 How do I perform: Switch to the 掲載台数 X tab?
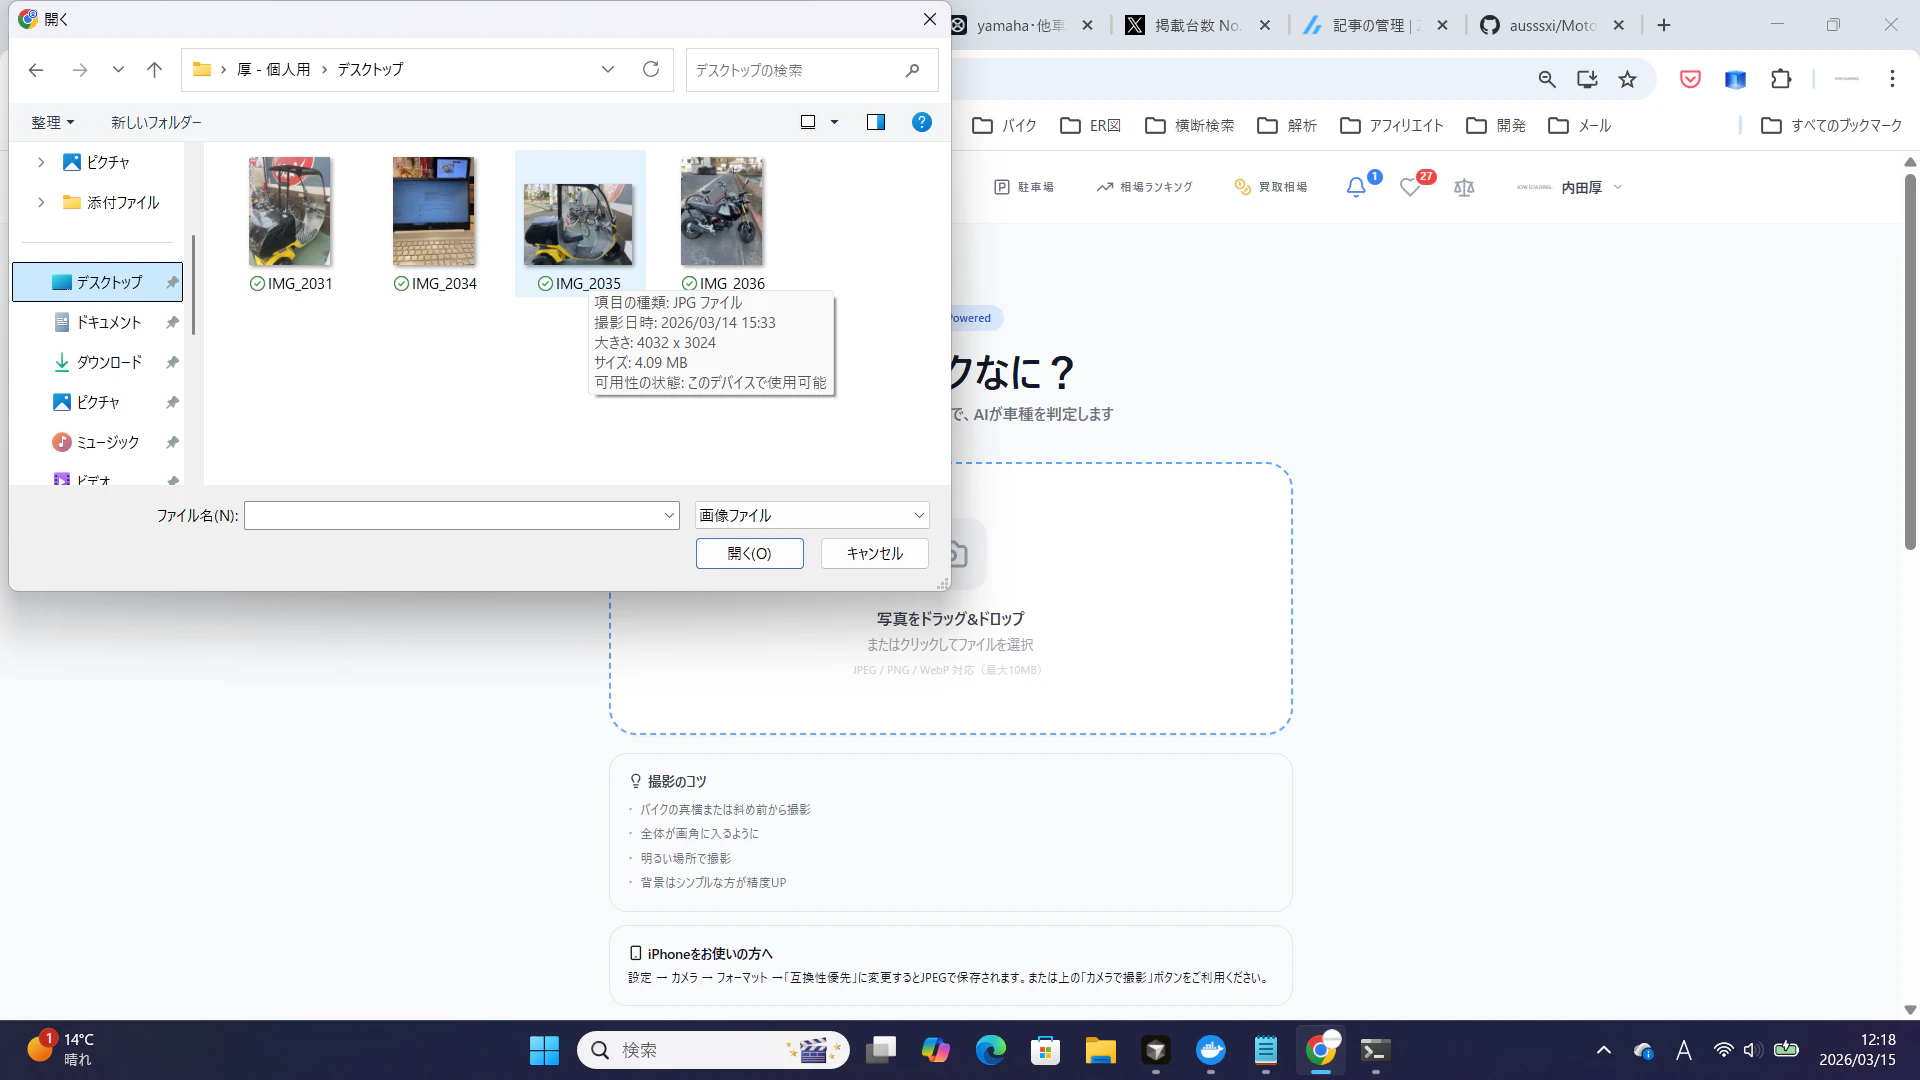pos(1197,25)
